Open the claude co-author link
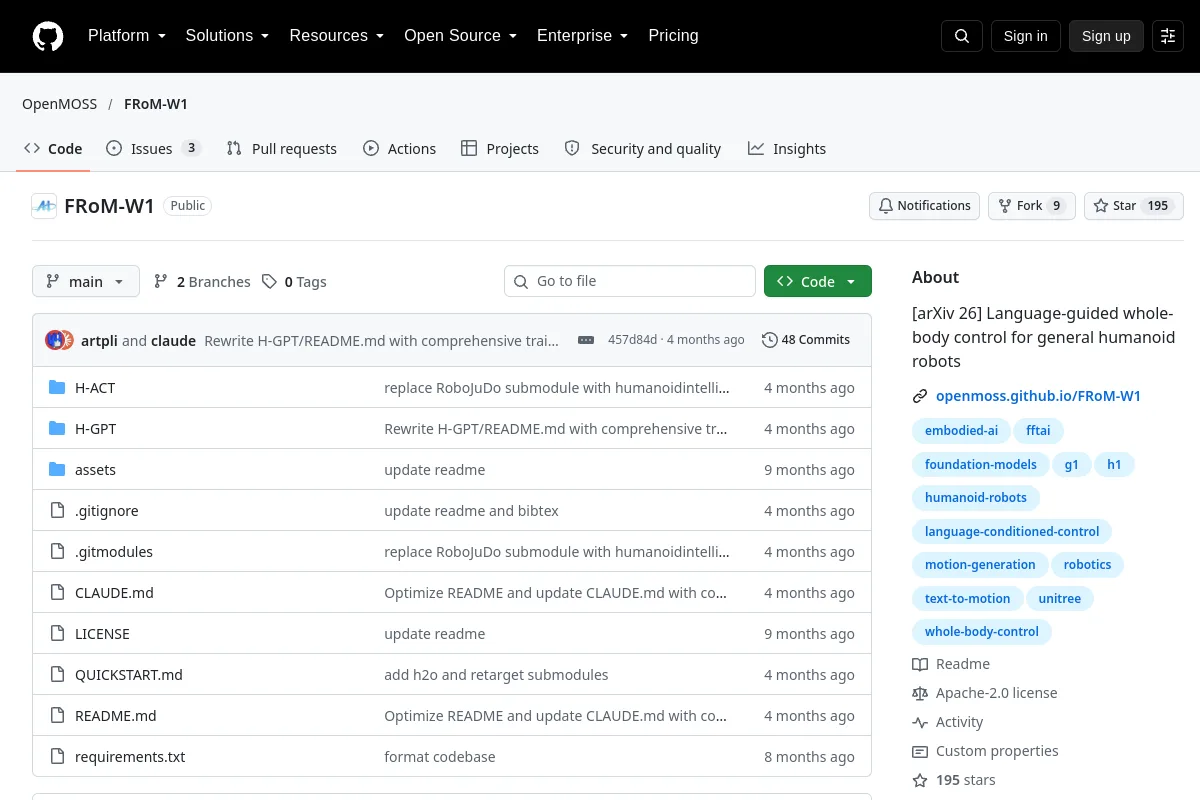The width and height of the screenshot is (1200, 800). pos(173,340)
